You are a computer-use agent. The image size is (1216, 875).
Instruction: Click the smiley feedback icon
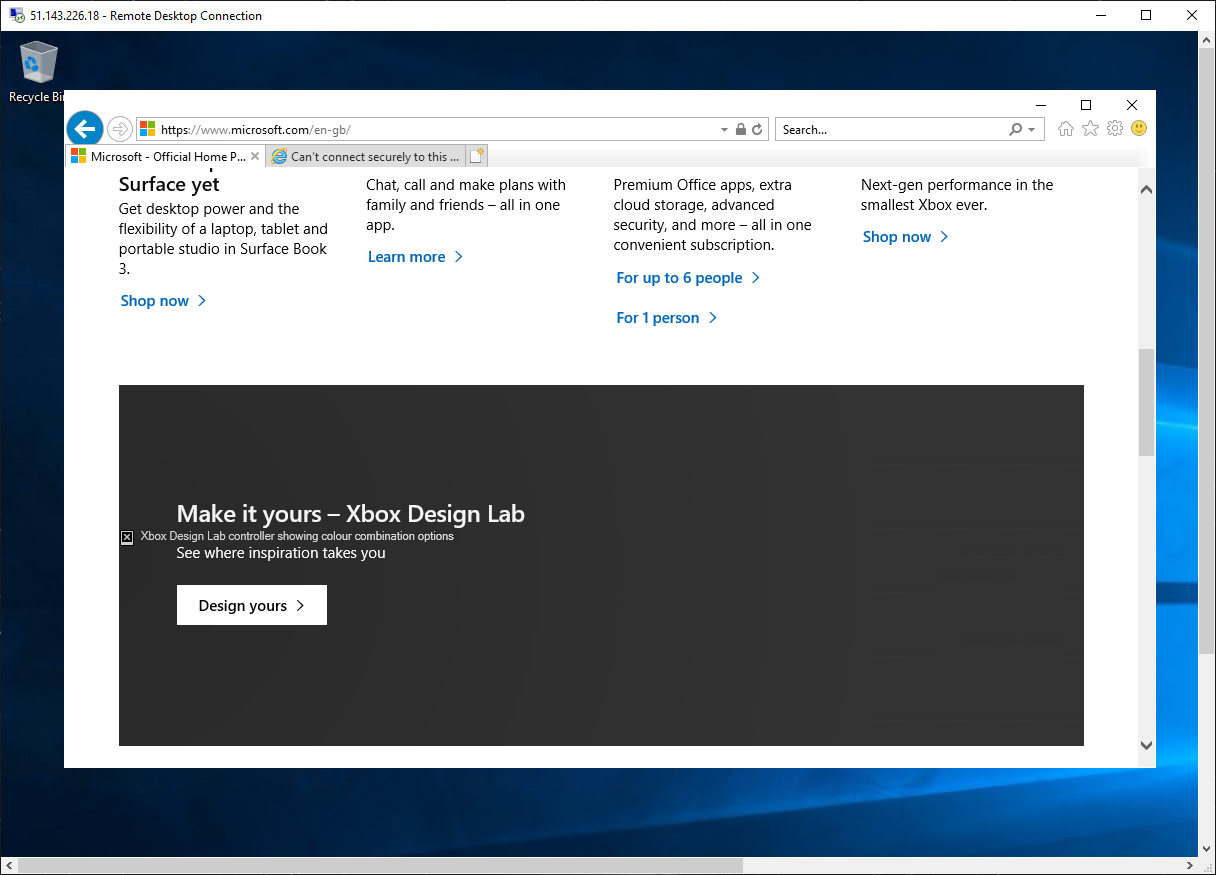[1139, 128]
